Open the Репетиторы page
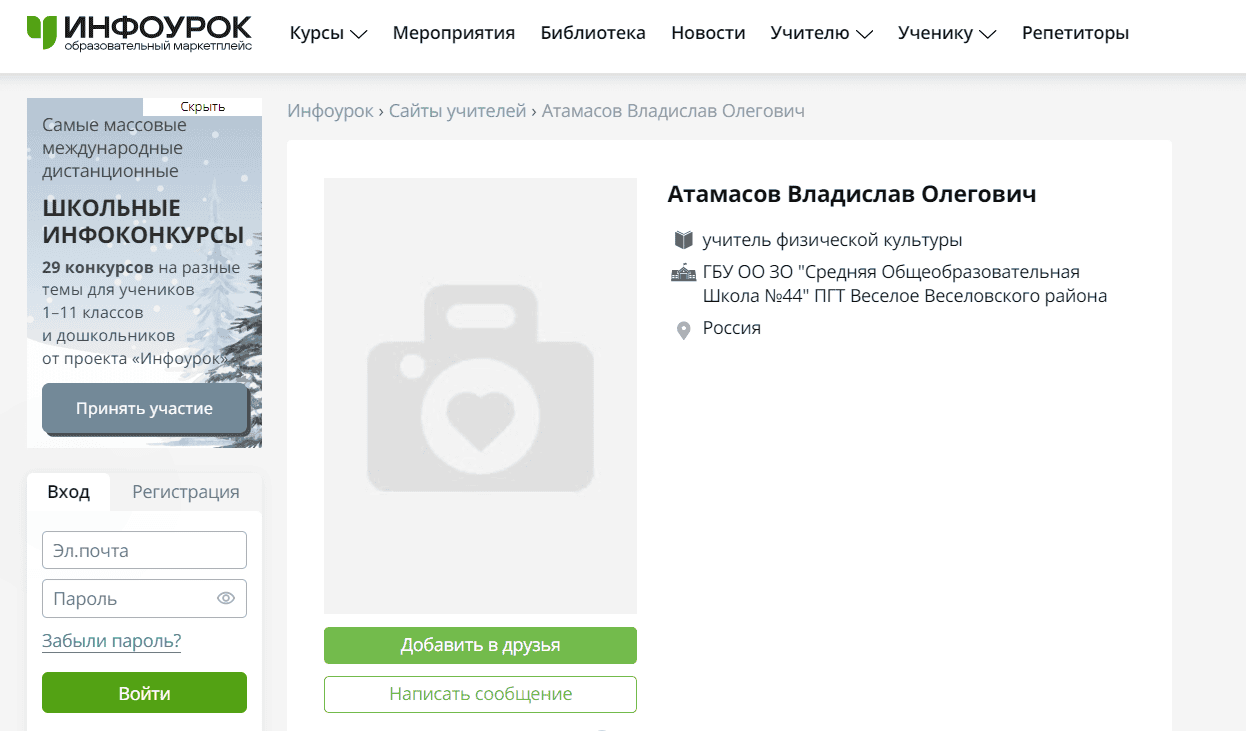Image resolution: width=1246 pixels, height=731 pixels. [x=1075, y=33]
